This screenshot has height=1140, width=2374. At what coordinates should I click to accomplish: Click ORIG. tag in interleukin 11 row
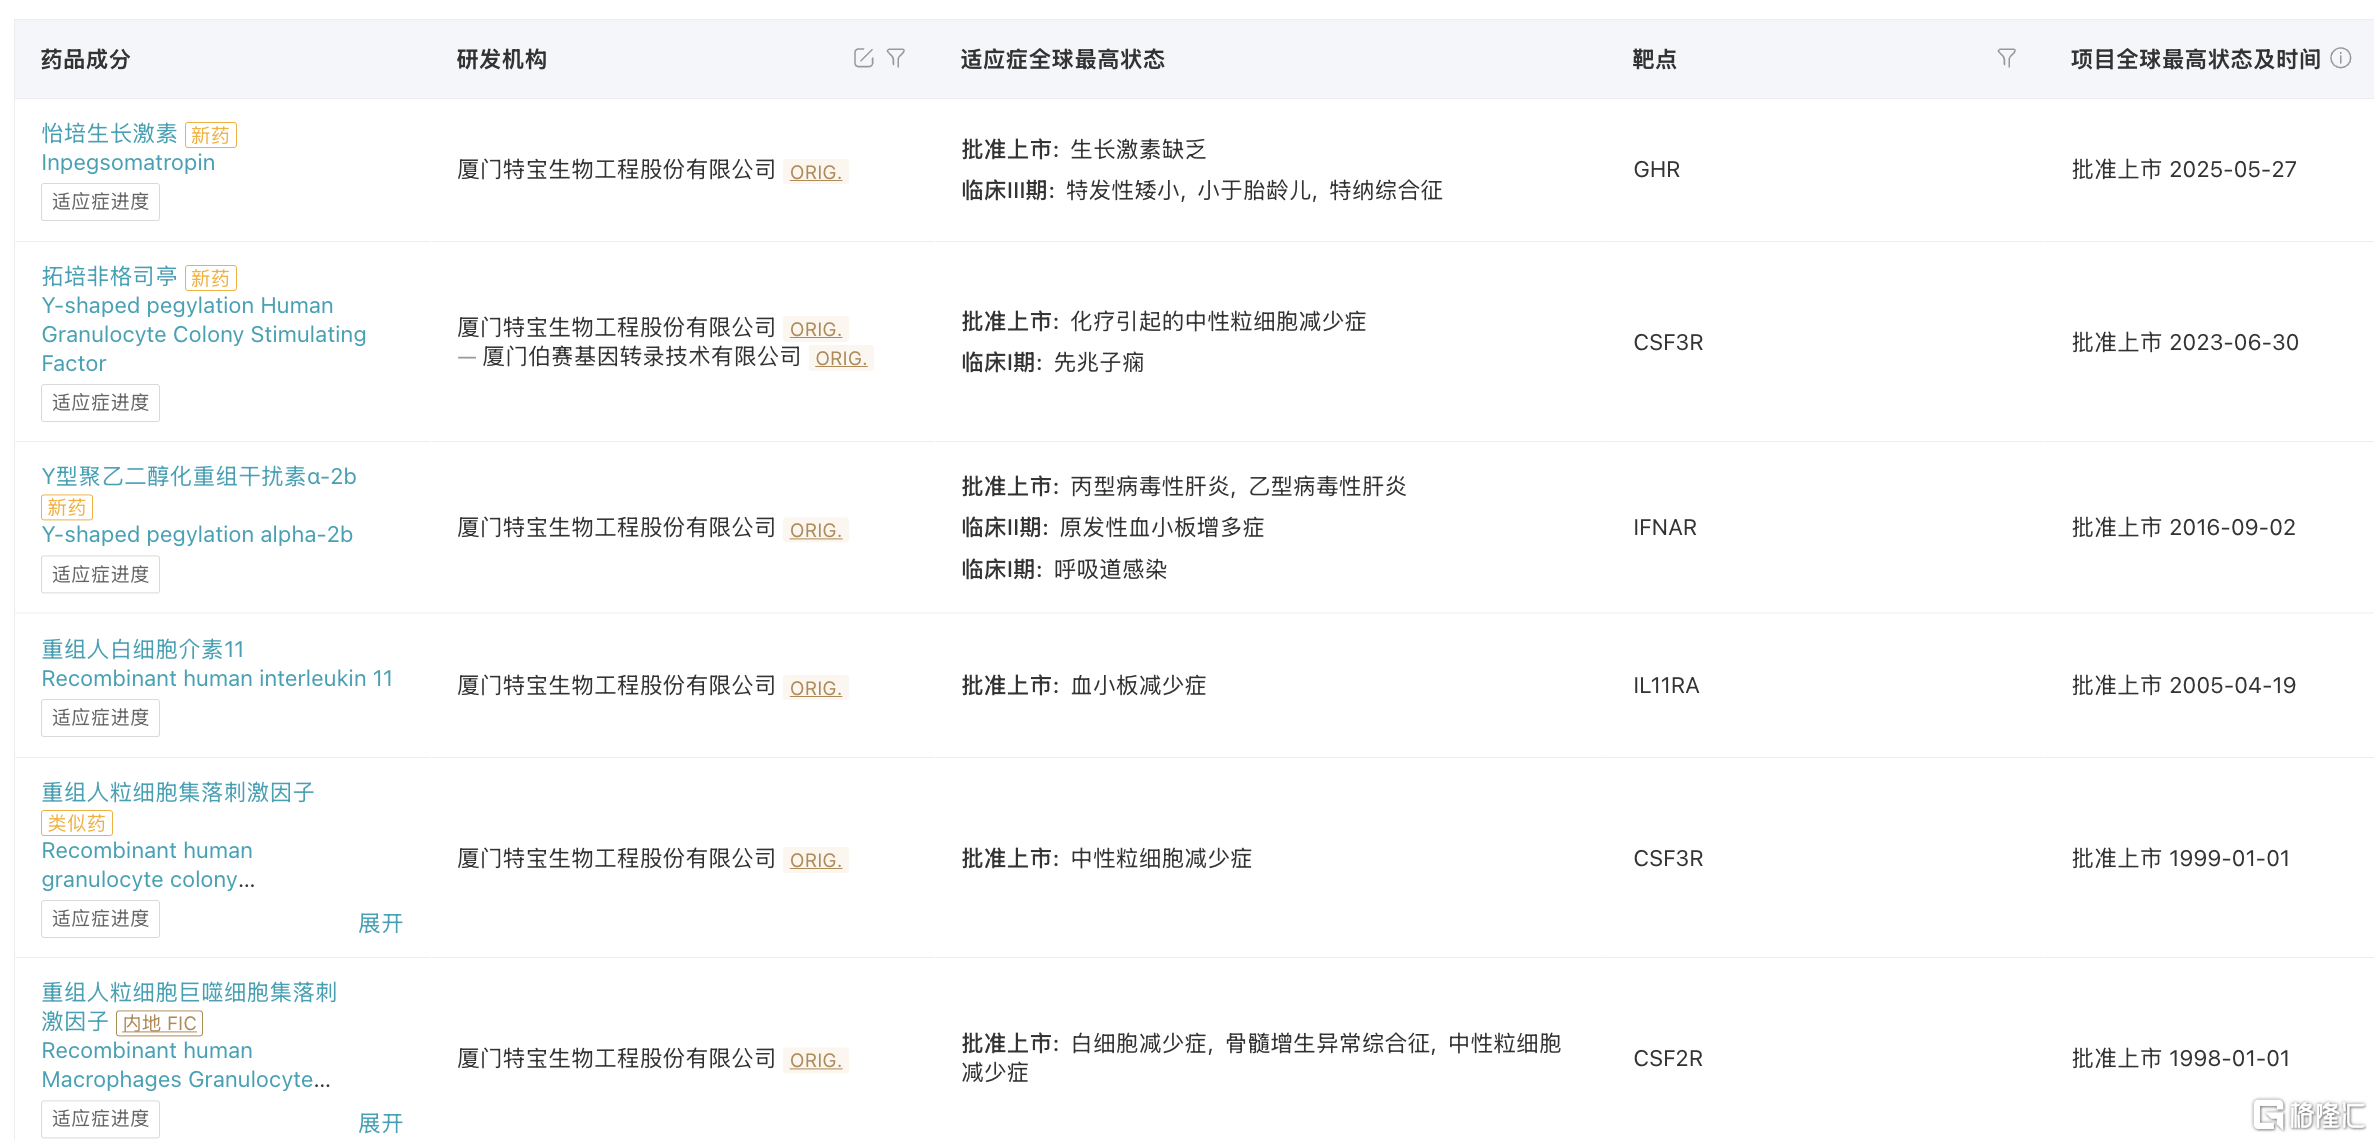pyautogui.click(x=816, y=688)
